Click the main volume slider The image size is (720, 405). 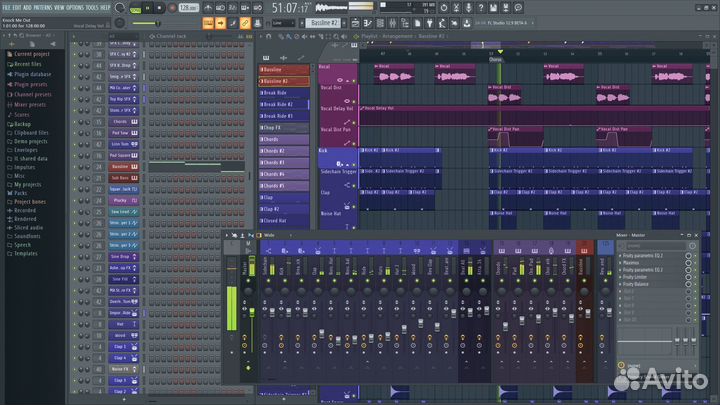tap(146, 22)
